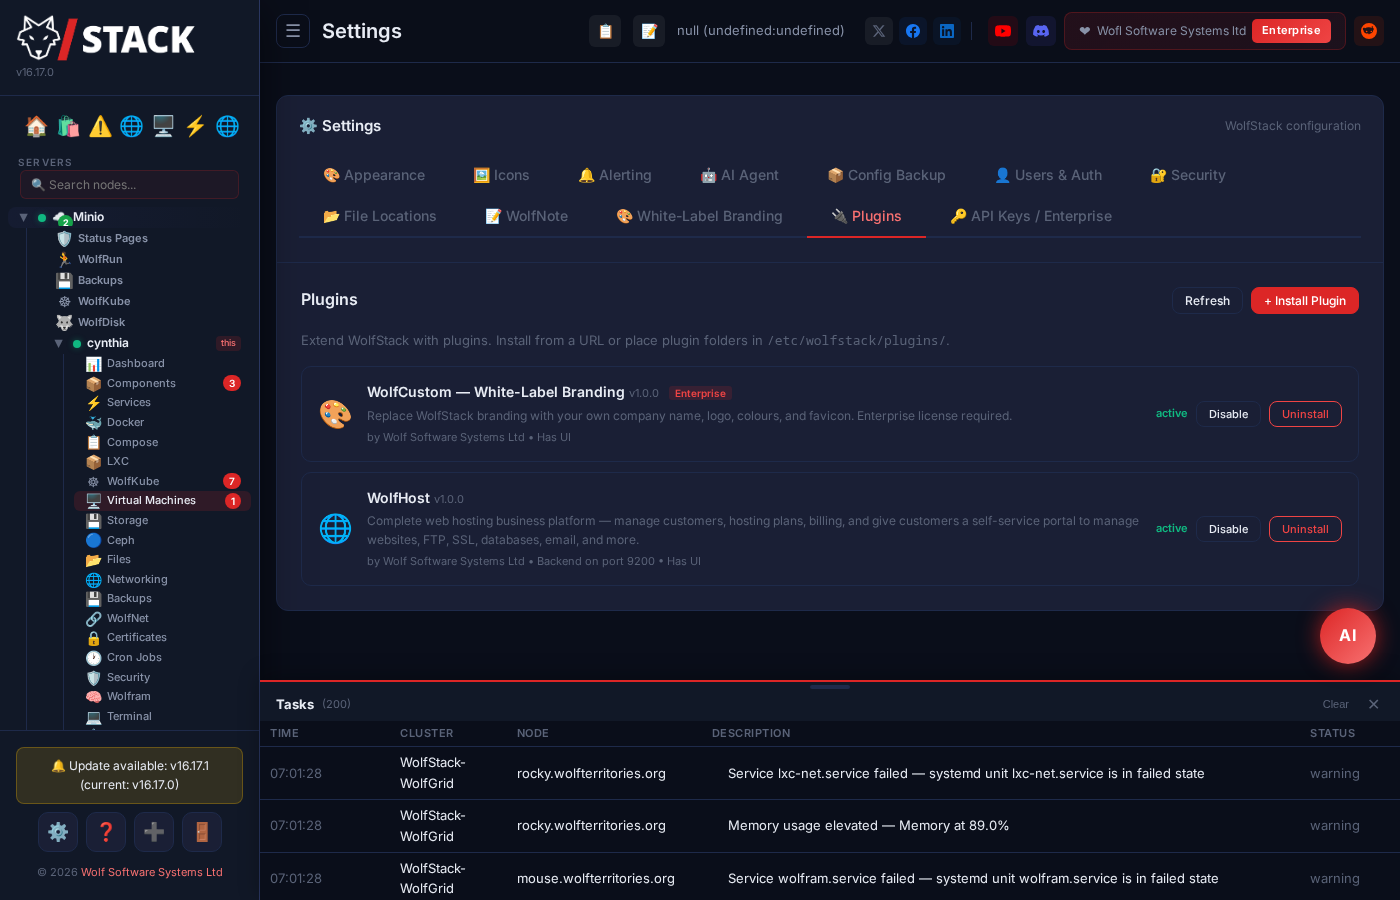Screen dimensions: 1400x900
Task: Click the globe icon after the lightning bolt
Action: coord(227,126)
